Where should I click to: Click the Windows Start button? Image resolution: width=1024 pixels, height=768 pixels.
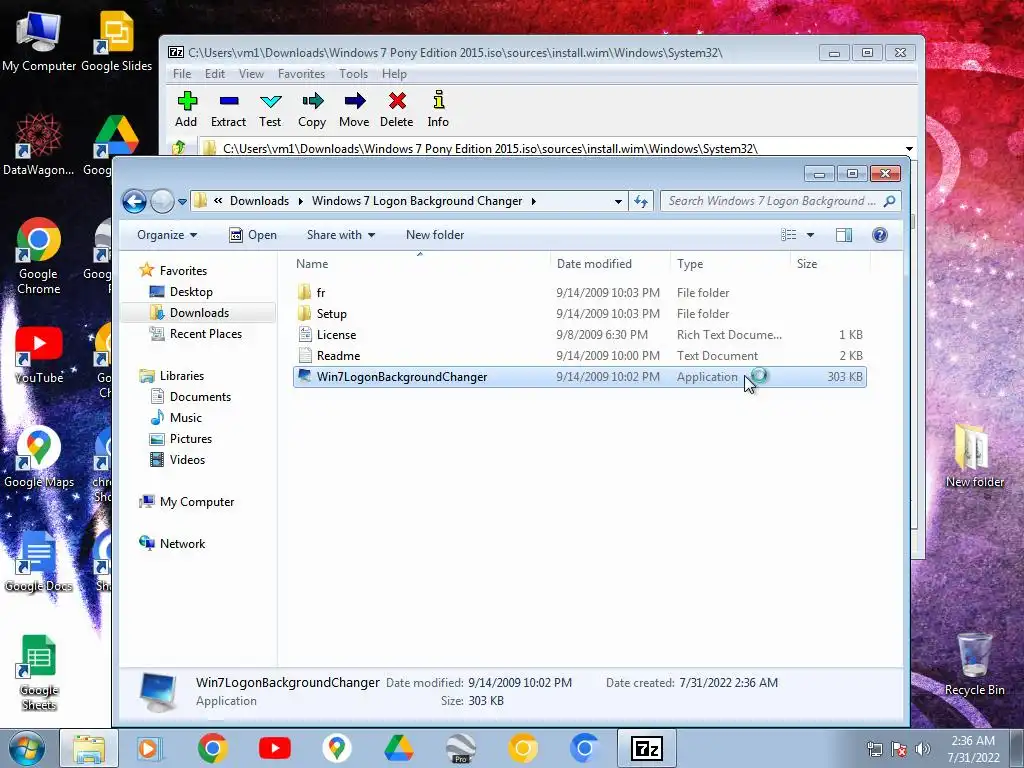pos(25,748)
